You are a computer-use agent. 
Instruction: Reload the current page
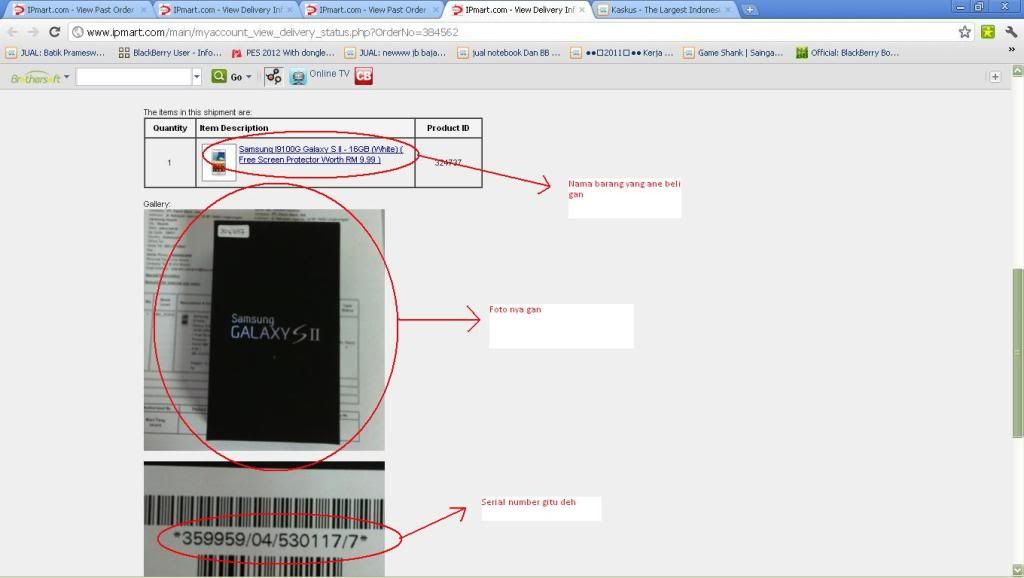point(55,32)
